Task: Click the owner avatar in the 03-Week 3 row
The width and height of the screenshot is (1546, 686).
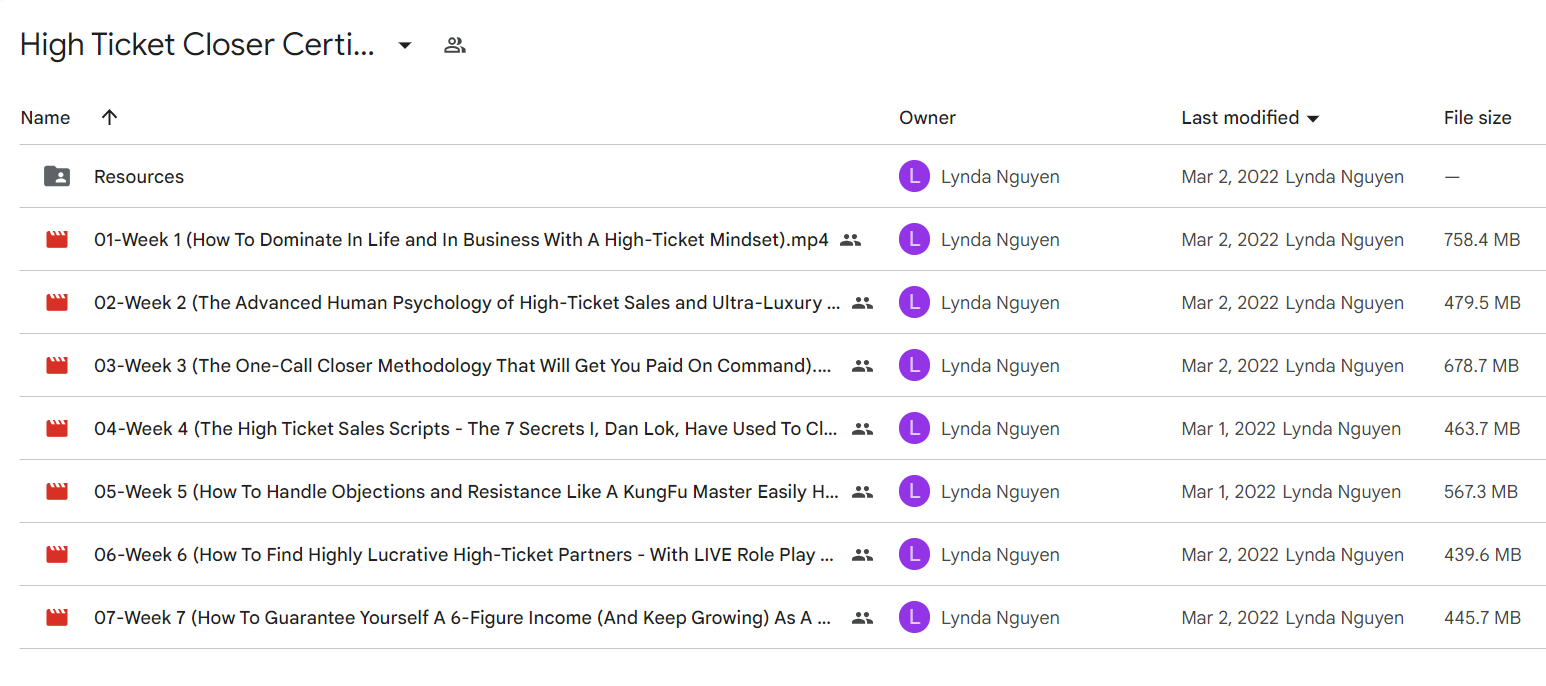Action: [914, 366]
